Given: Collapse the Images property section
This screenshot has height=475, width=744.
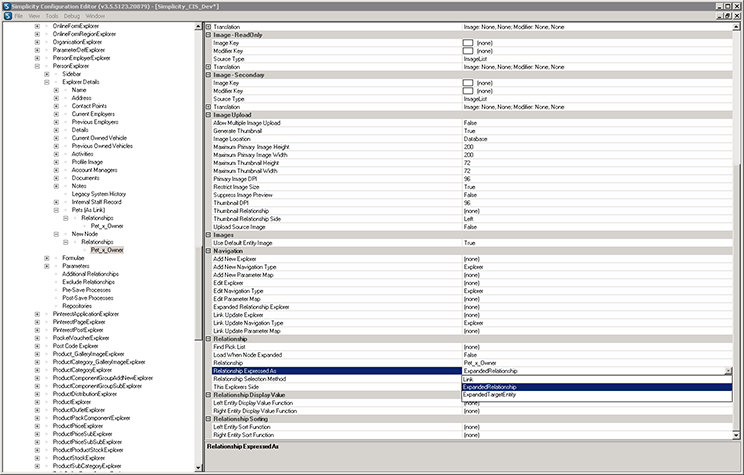Looking at the screenshot, I should coord(208,235).
